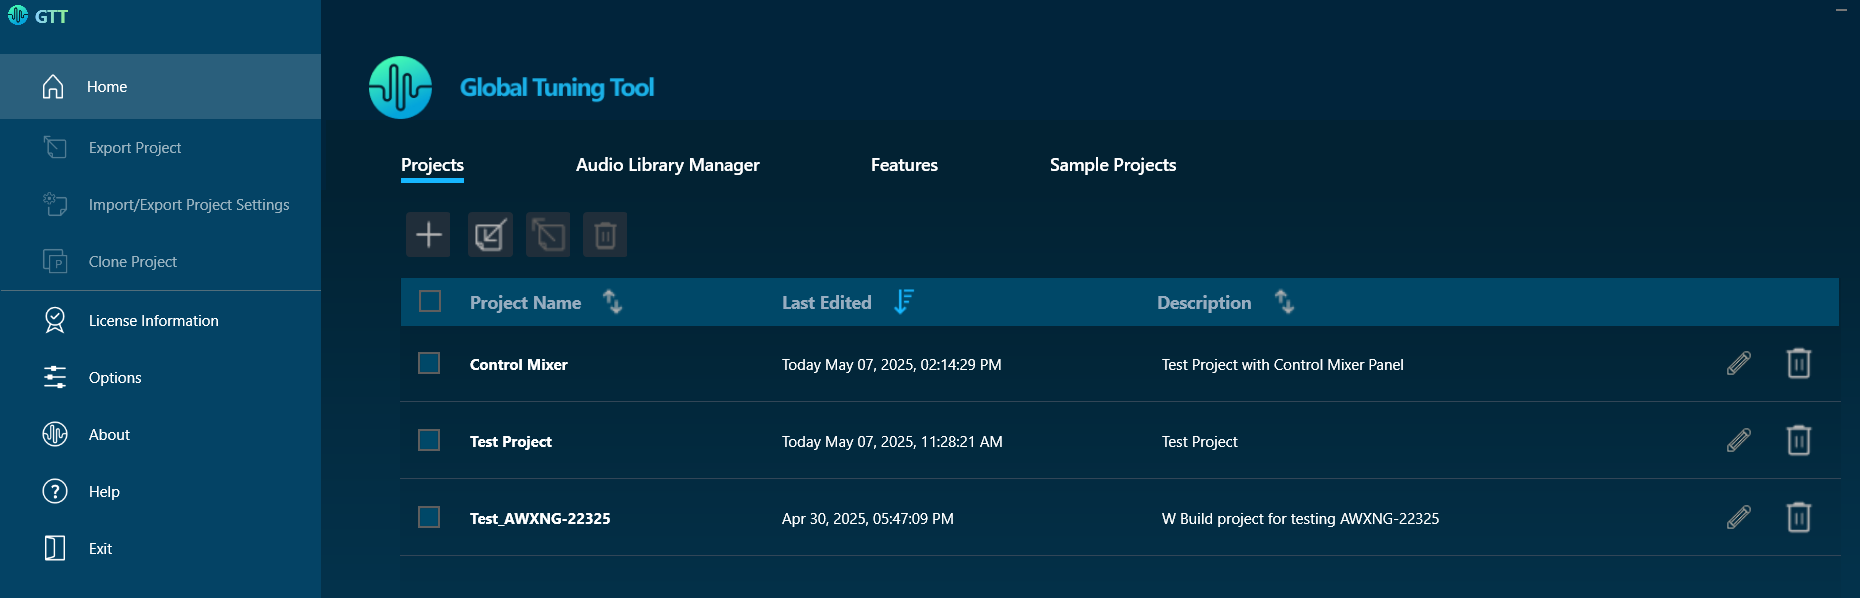Select the Test_AWXNG-22325 project name
Image resolution: width=1860 pixels, height=598 pixels.
coord(540,518)
